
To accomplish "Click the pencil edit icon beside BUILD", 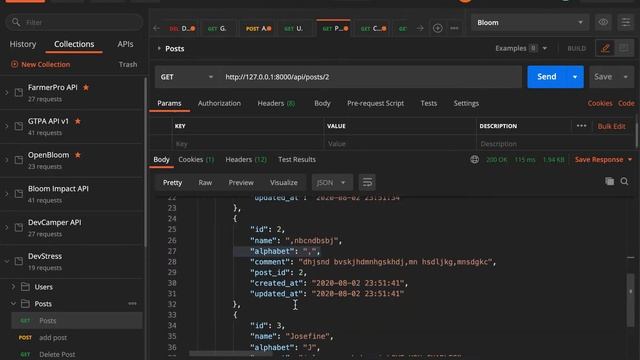I will 605,48.
